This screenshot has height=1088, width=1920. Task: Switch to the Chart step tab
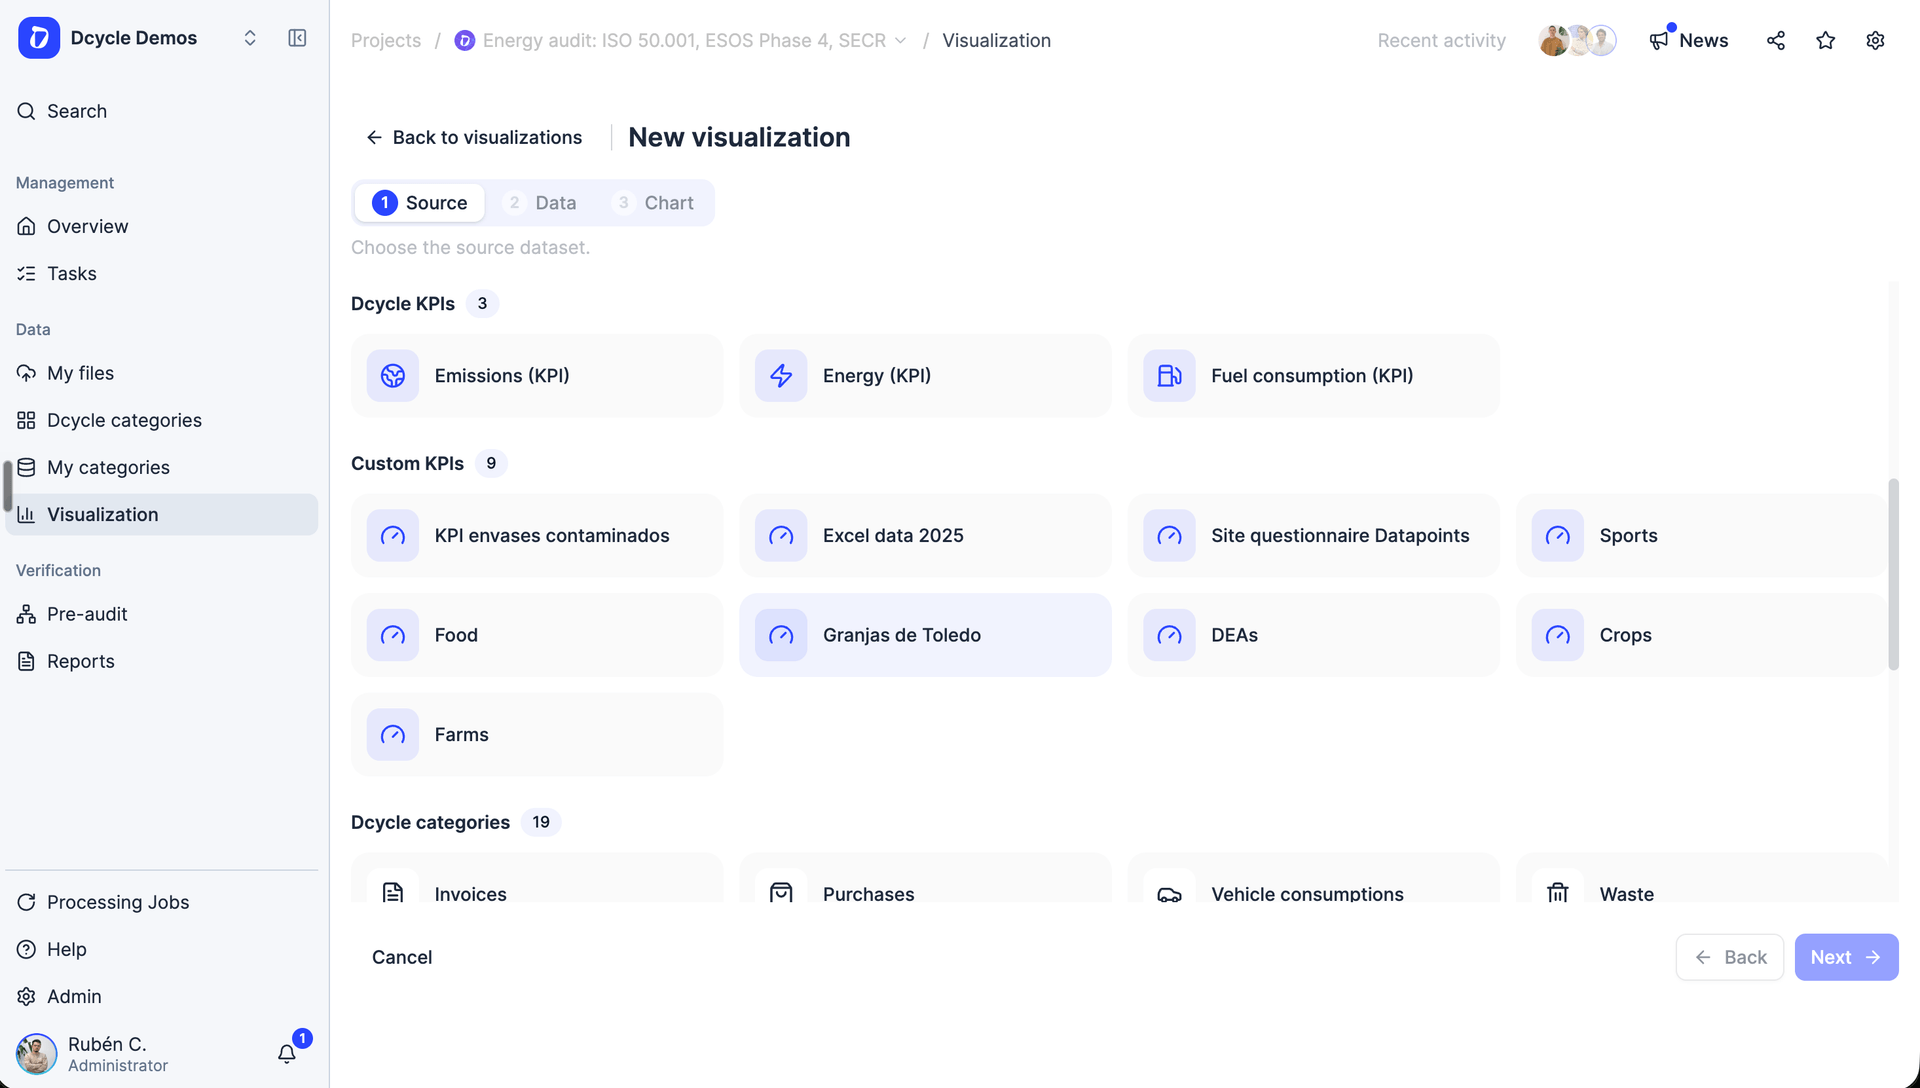pyautogui.click(x=654, y=203)
